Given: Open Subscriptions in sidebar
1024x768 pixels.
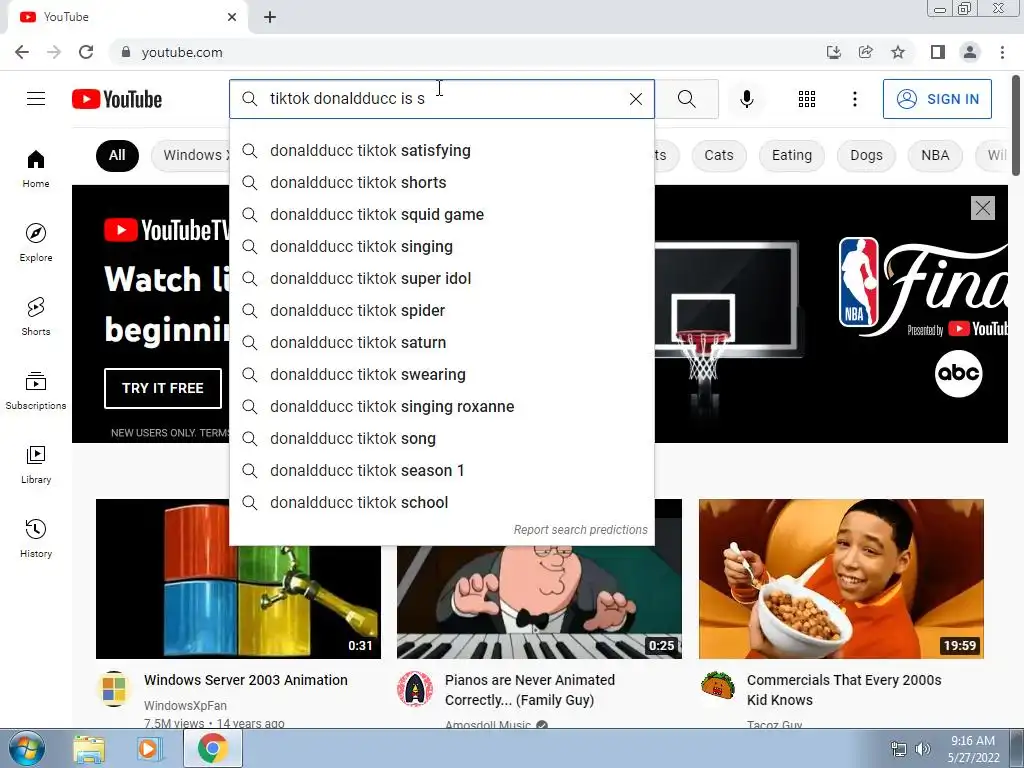Looking at the screenshot, I should pyautogui.click(x=36, y=390).
